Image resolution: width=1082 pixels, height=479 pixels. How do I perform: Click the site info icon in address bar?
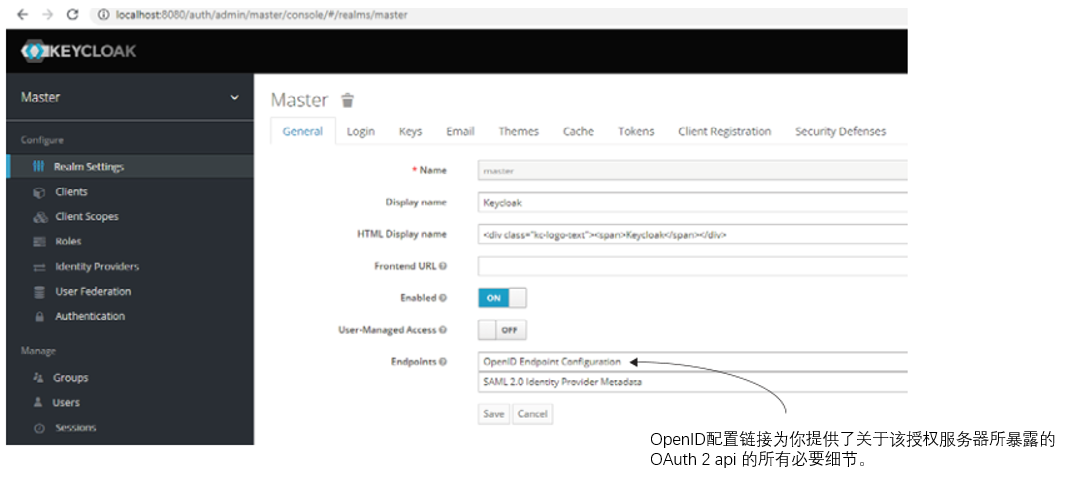coord(104,14)
